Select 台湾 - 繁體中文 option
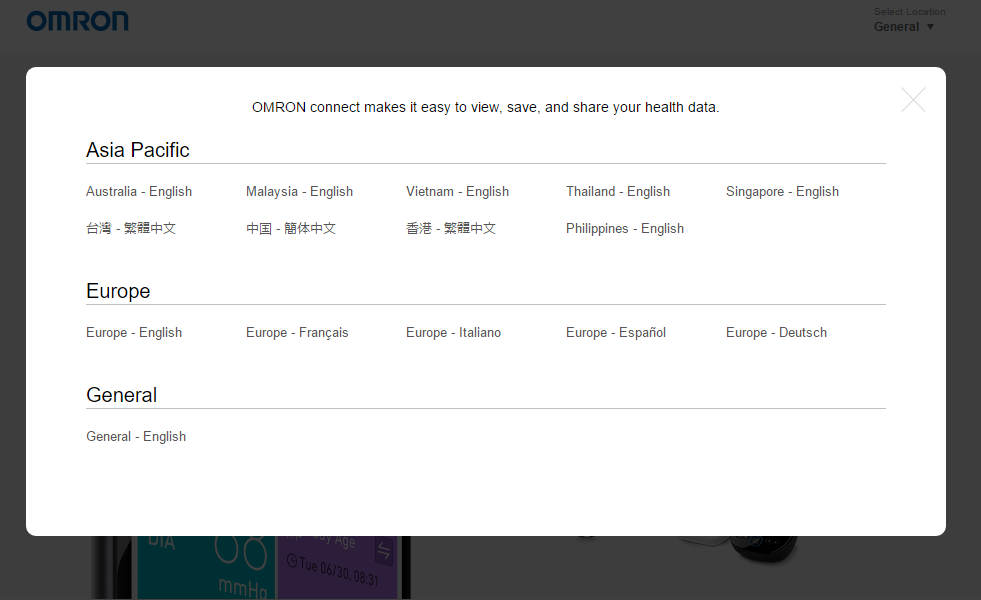 131,228
